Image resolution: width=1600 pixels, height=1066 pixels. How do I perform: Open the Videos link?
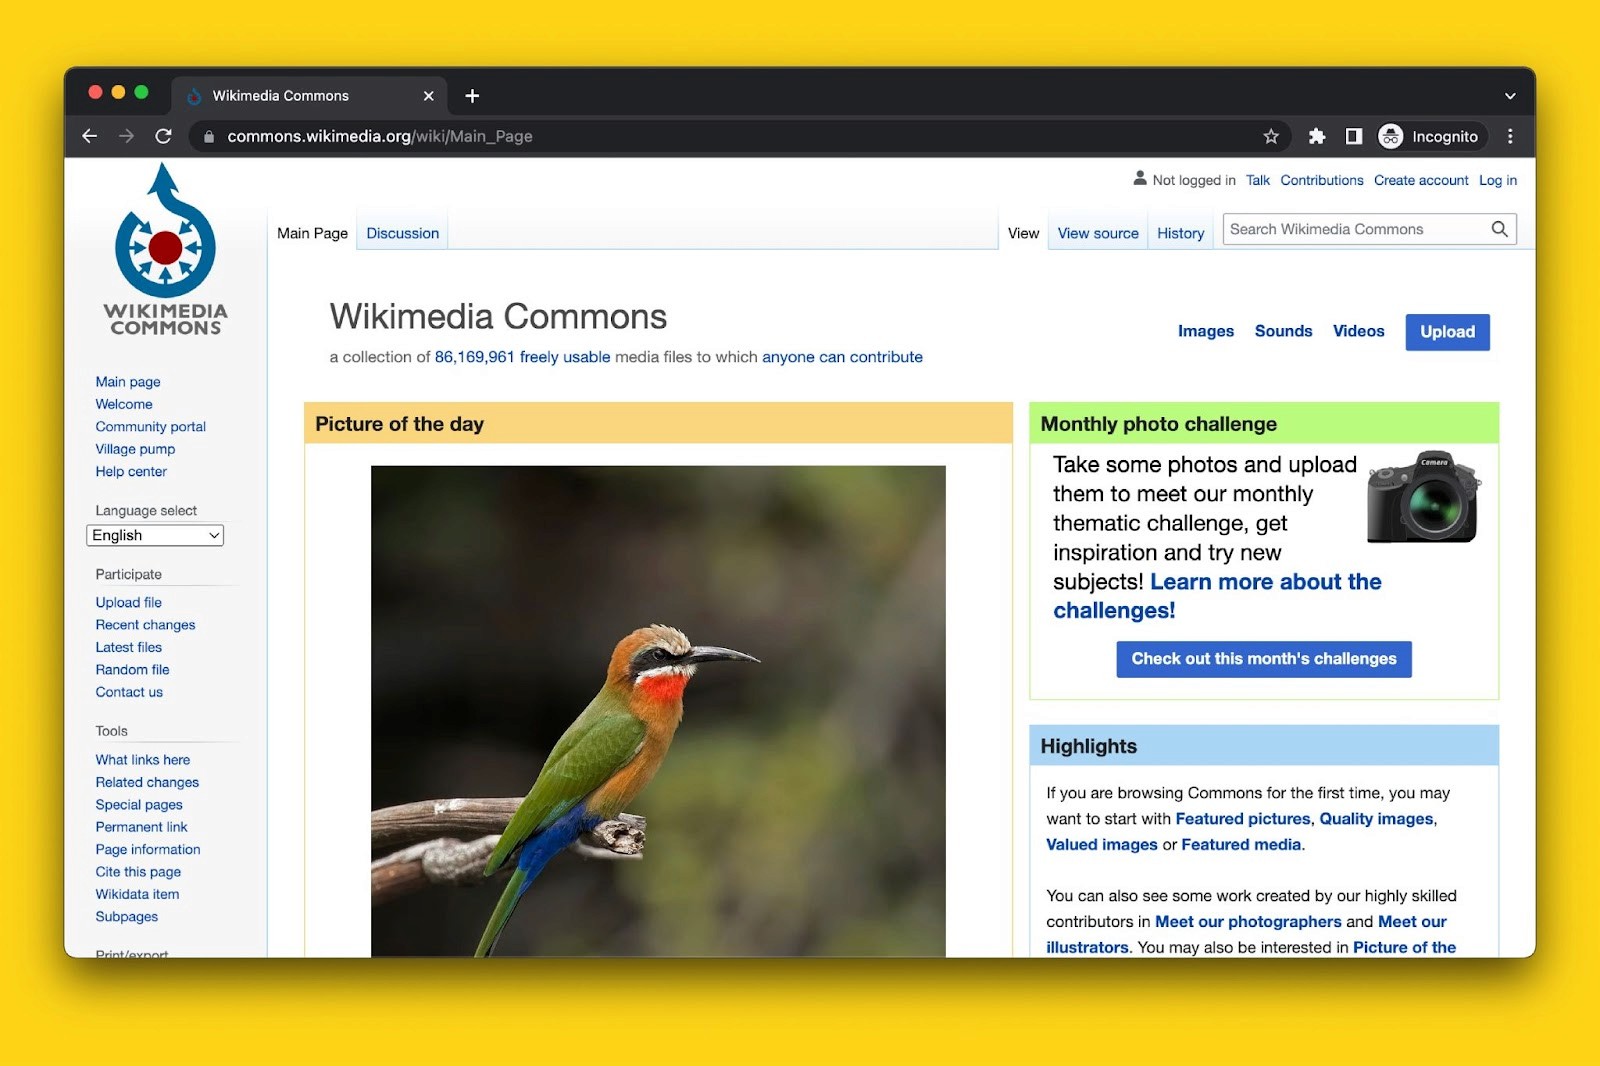pos(1358,331)
